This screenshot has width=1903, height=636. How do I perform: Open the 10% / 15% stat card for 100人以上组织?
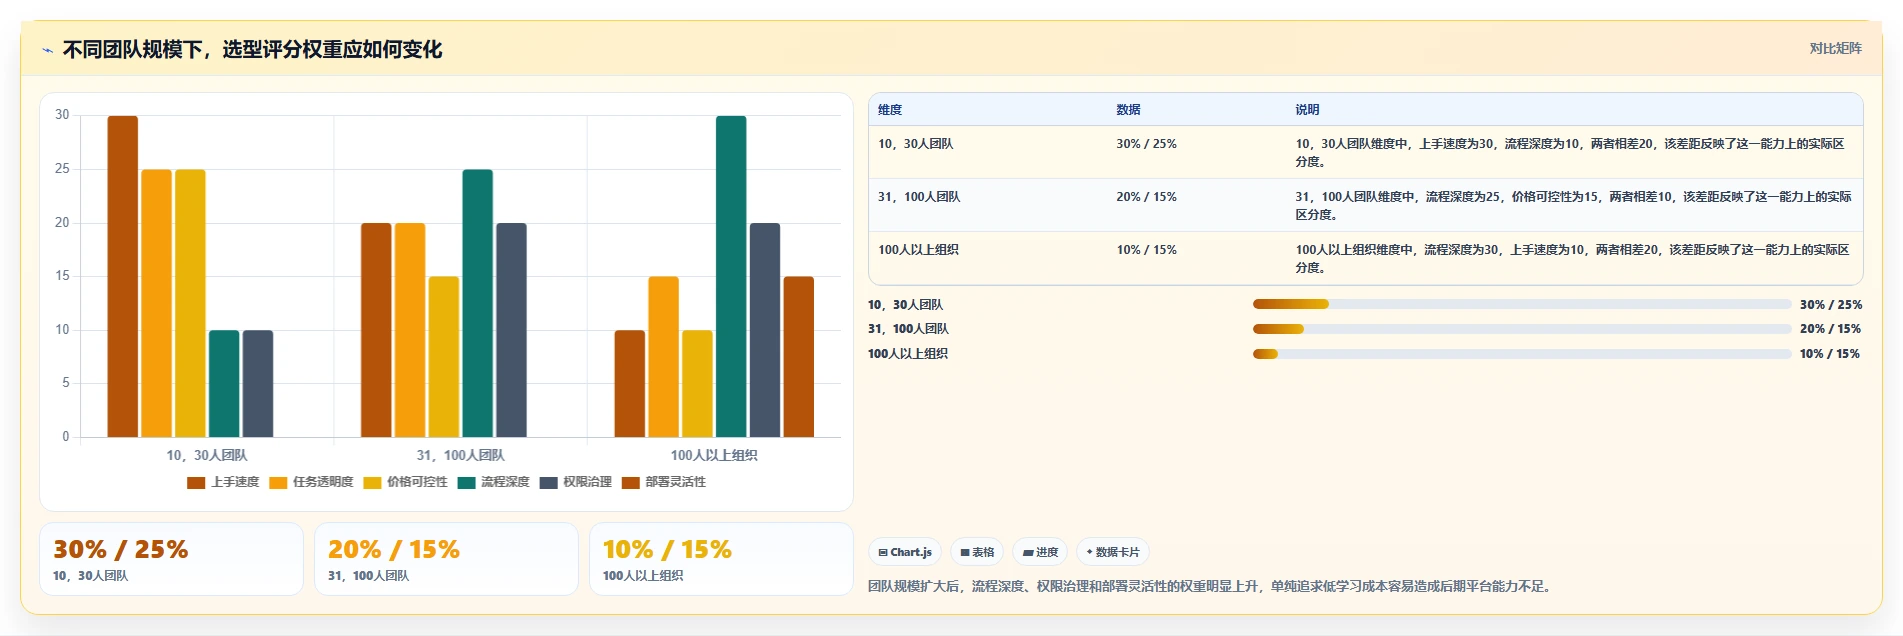(x=721, y=559)
